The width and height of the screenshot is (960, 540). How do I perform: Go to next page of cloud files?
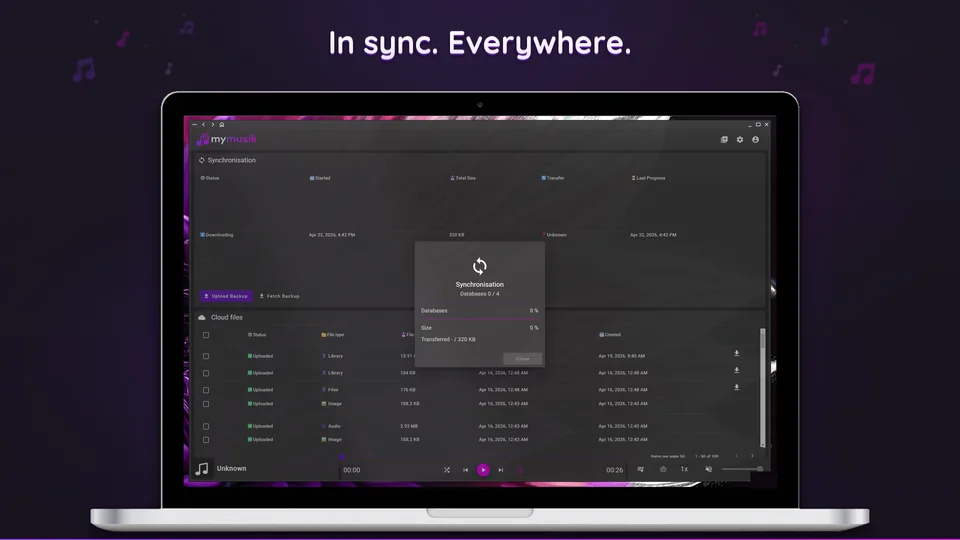point(752,456)
